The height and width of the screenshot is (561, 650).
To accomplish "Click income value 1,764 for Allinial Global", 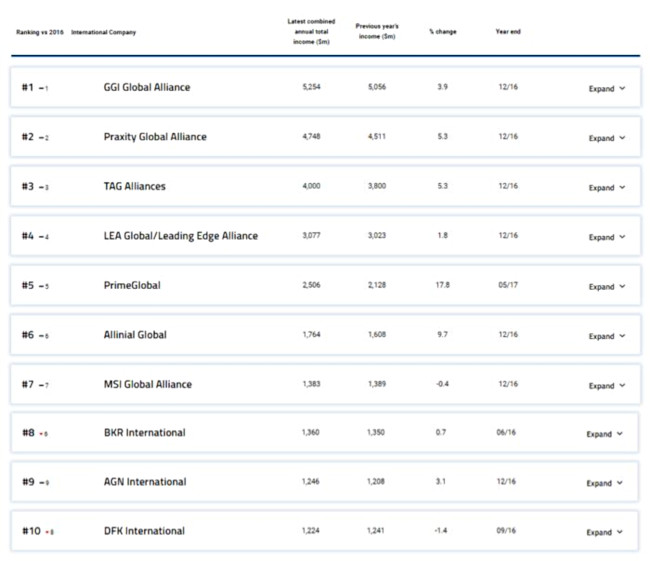I will tap(311, 334).
